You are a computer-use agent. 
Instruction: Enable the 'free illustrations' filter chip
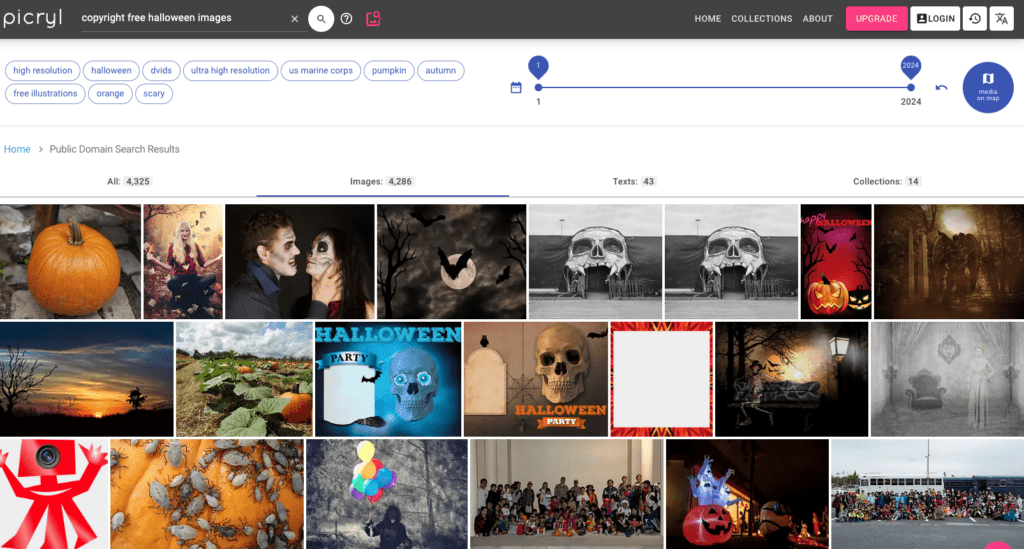pos(45,94)
